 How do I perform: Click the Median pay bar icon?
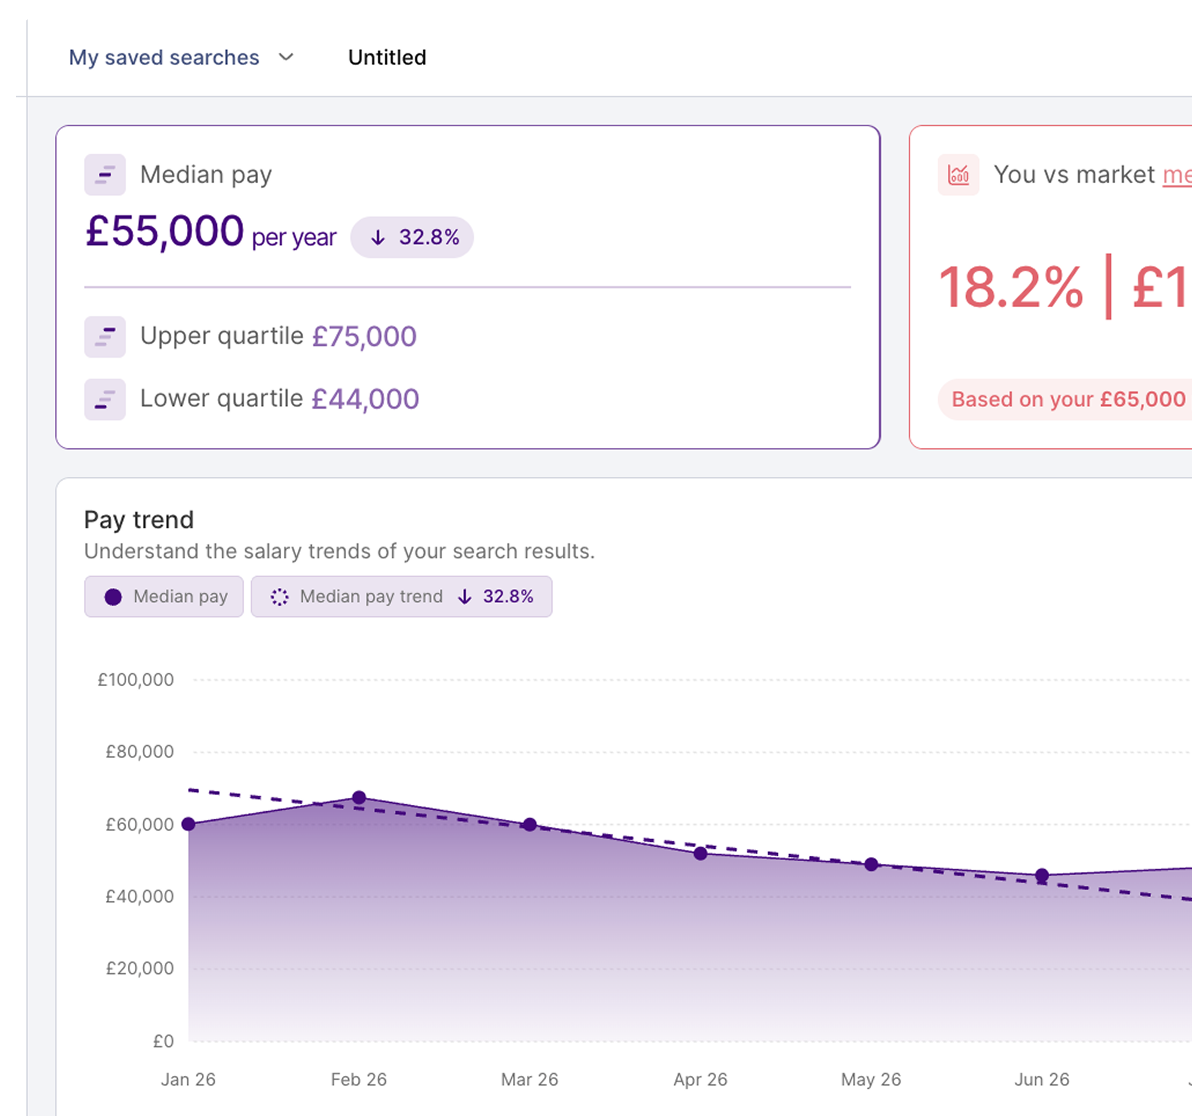105,175
